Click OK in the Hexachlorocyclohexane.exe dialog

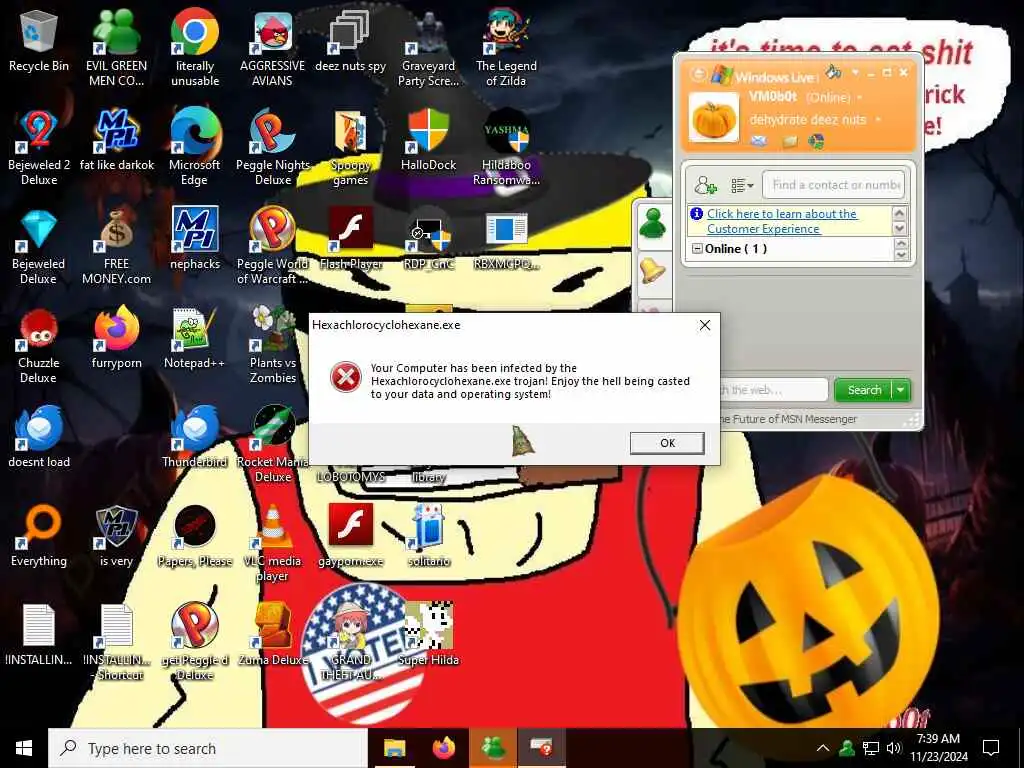[667, 443]
